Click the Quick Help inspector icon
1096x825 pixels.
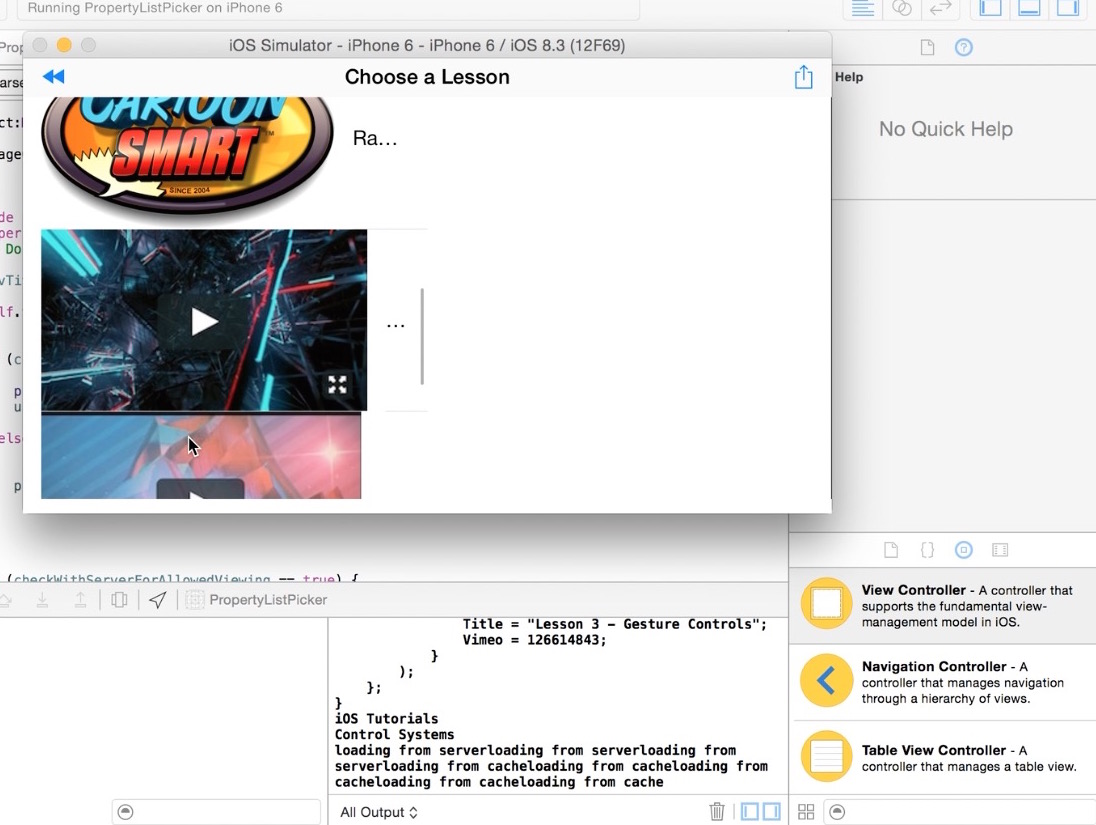tap(963, 48)
